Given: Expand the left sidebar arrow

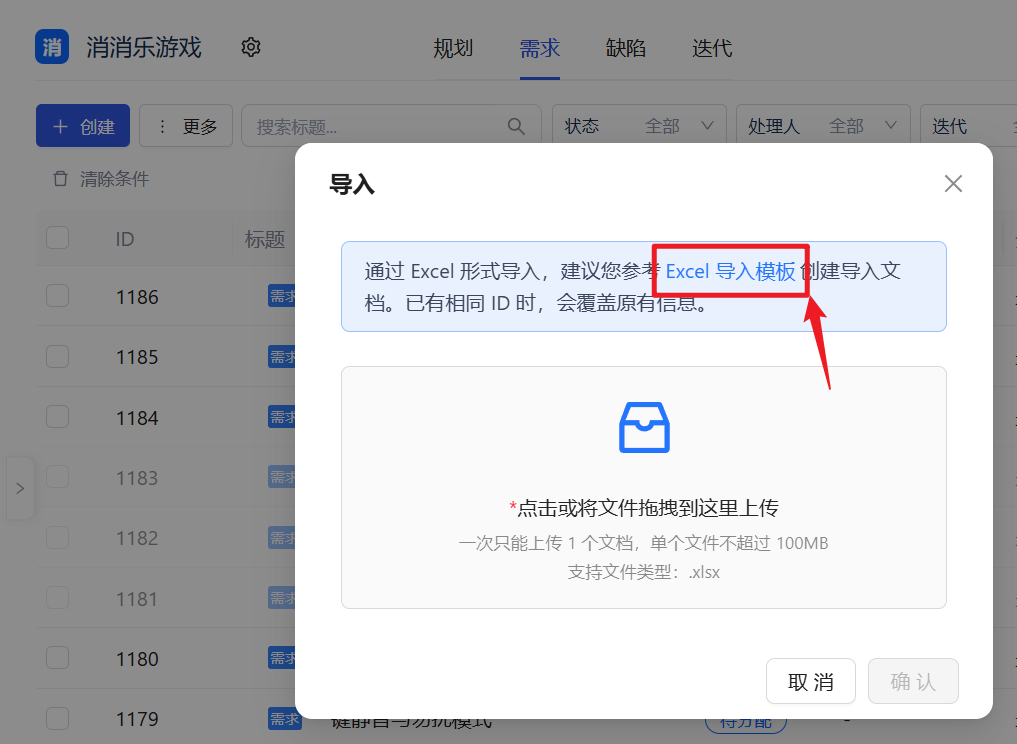Looking at the screenshot, I should pyautogui.click(x=20, y=488).
